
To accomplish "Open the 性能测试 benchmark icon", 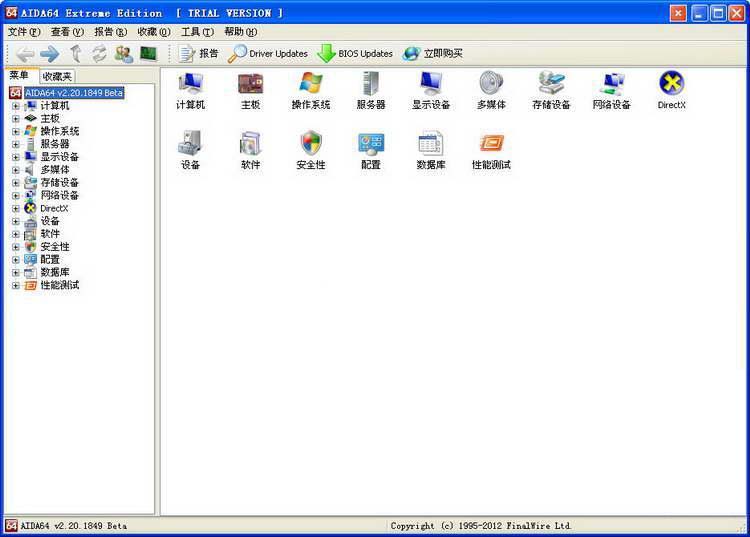I will tap(491, 144).
